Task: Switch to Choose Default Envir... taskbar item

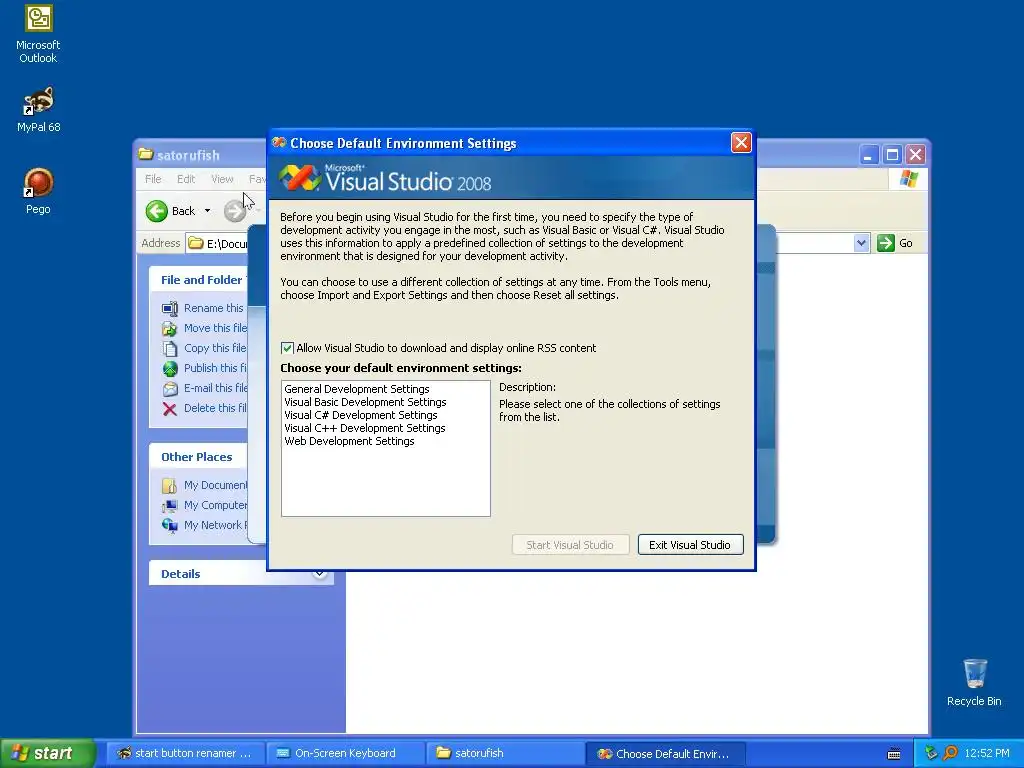Action: click(x=665, y=753)
